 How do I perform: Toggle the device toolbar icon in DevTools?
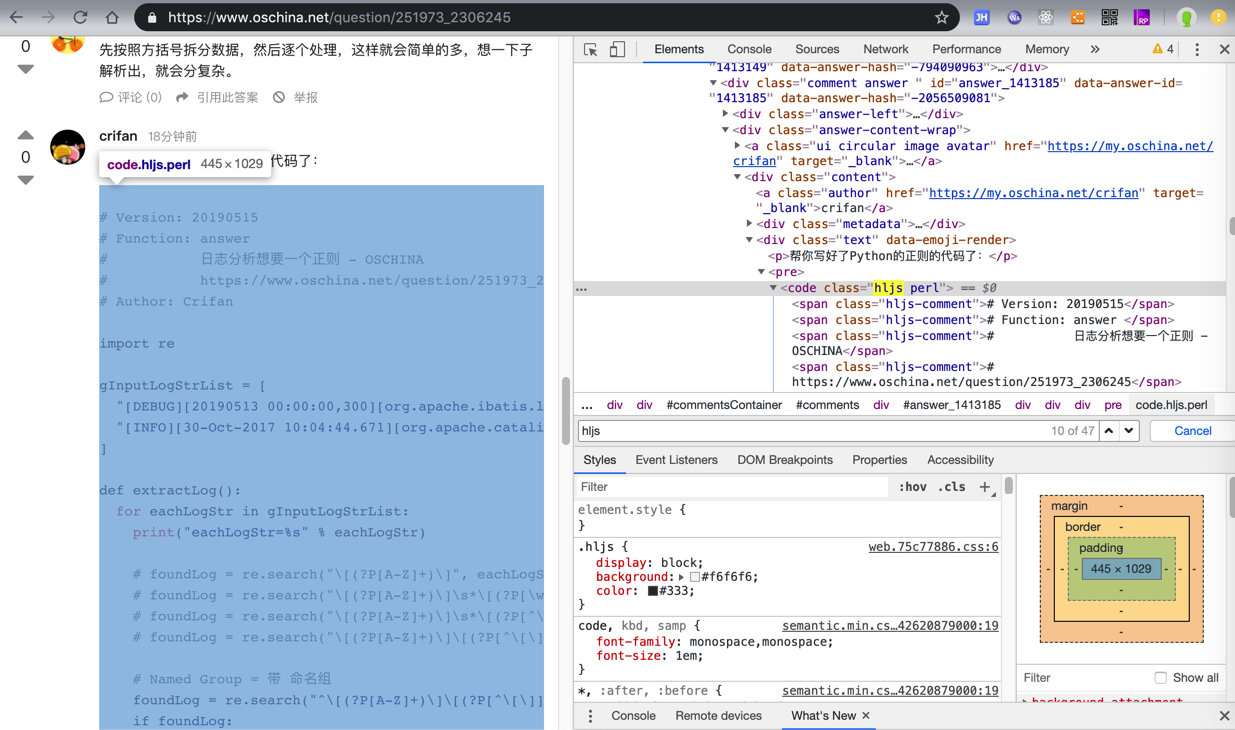pyautogui.click(x=617, y=49)
